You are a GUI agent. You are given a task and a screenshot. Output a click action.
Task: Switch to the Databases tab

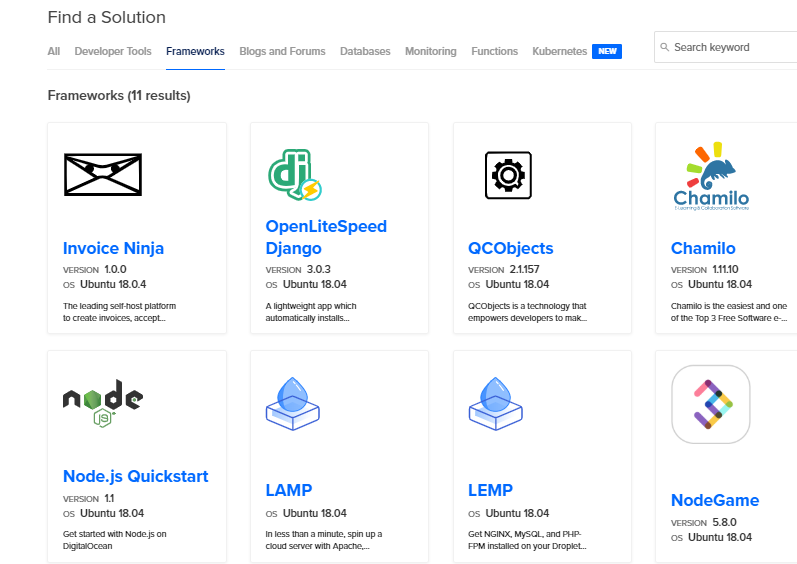coord(365,51)
